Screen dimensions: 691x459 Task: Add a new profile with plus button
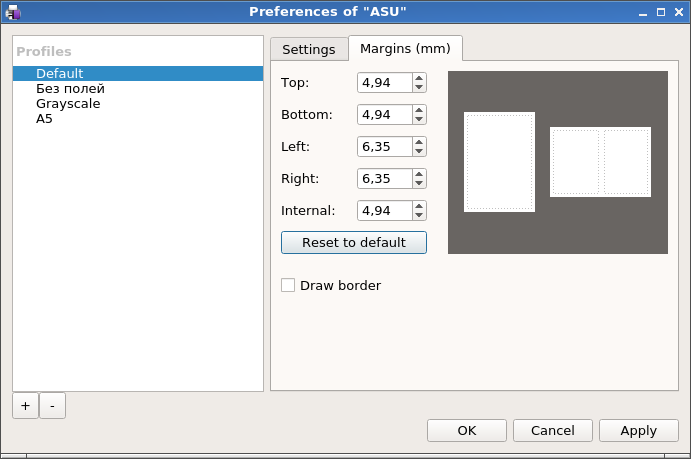point(25,405)
